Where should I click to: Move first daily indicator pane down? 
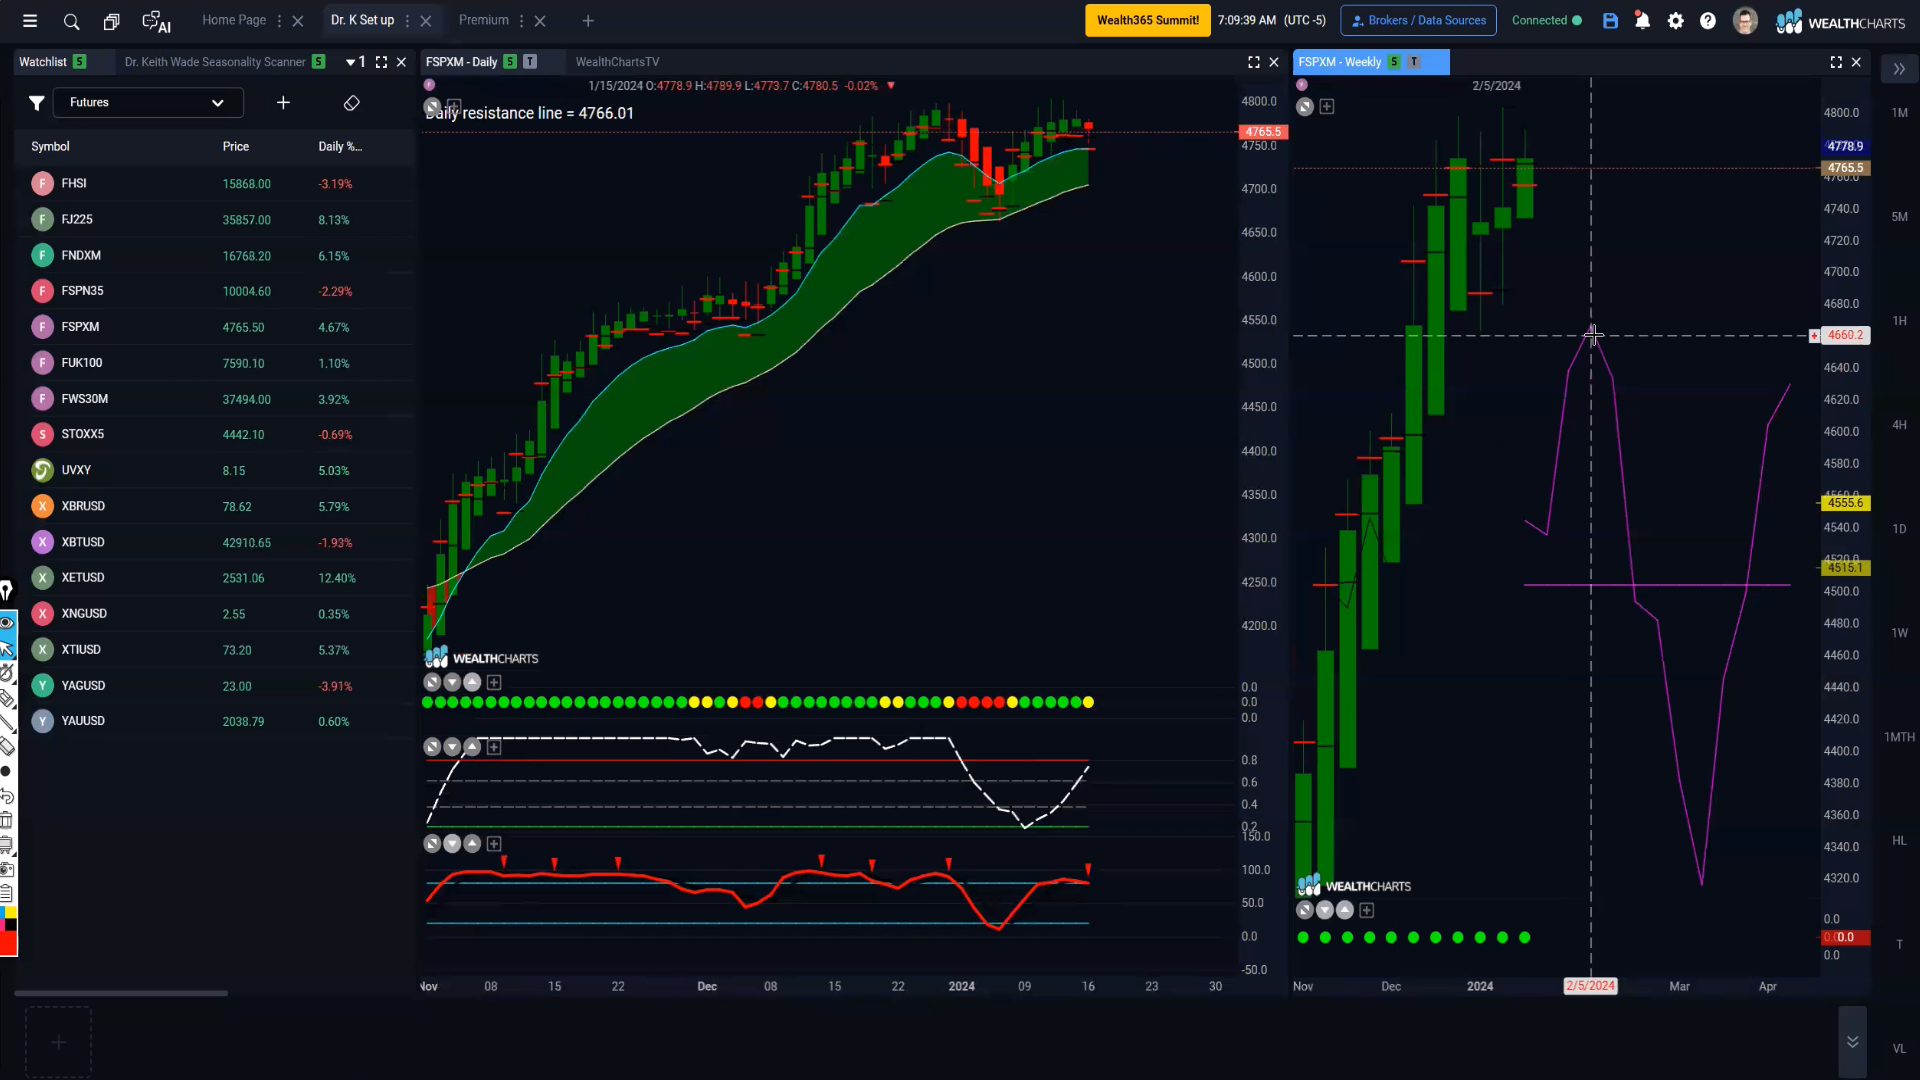coord(452,682)
